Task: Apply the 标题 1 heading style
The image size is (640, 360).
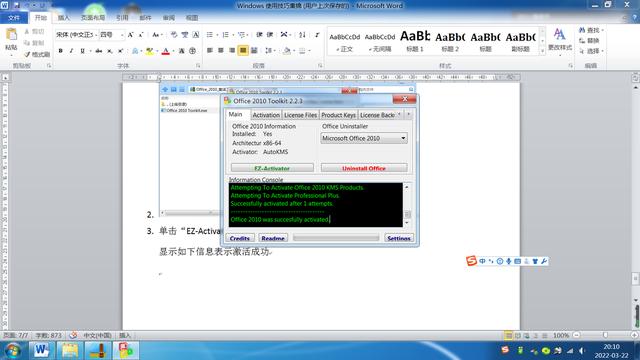Action: pyautogui.click(x=415, y=41)
